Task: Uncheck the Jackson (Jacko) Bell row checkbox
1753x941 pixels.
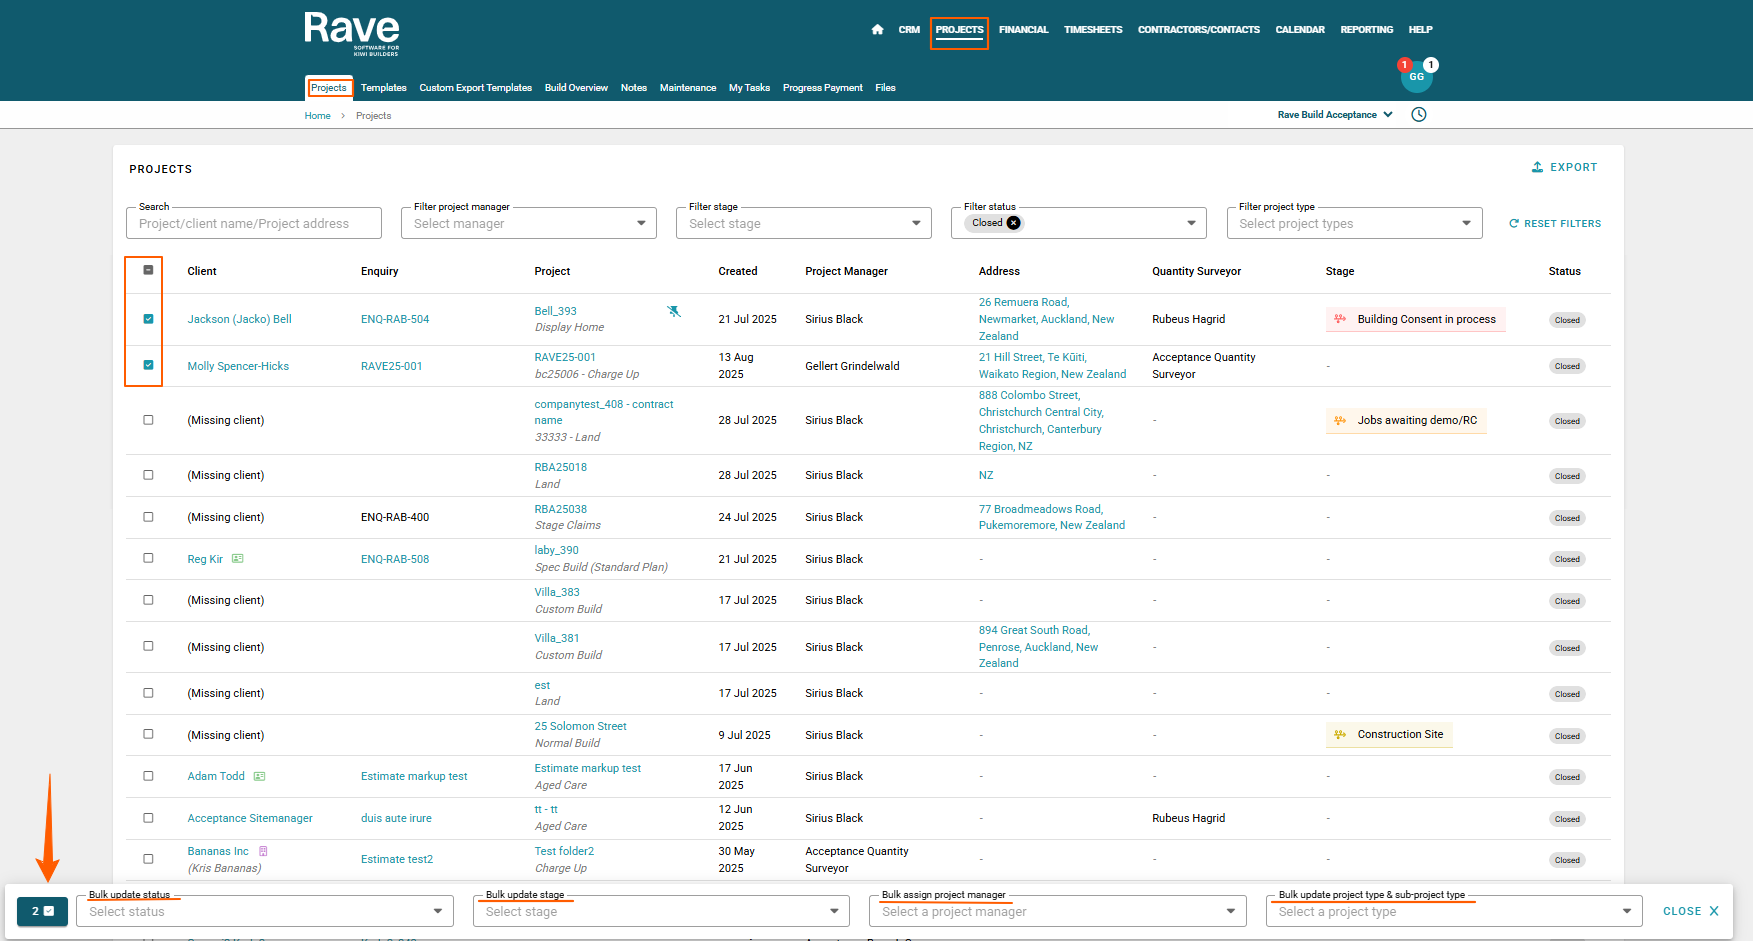Action: (148, 319)
